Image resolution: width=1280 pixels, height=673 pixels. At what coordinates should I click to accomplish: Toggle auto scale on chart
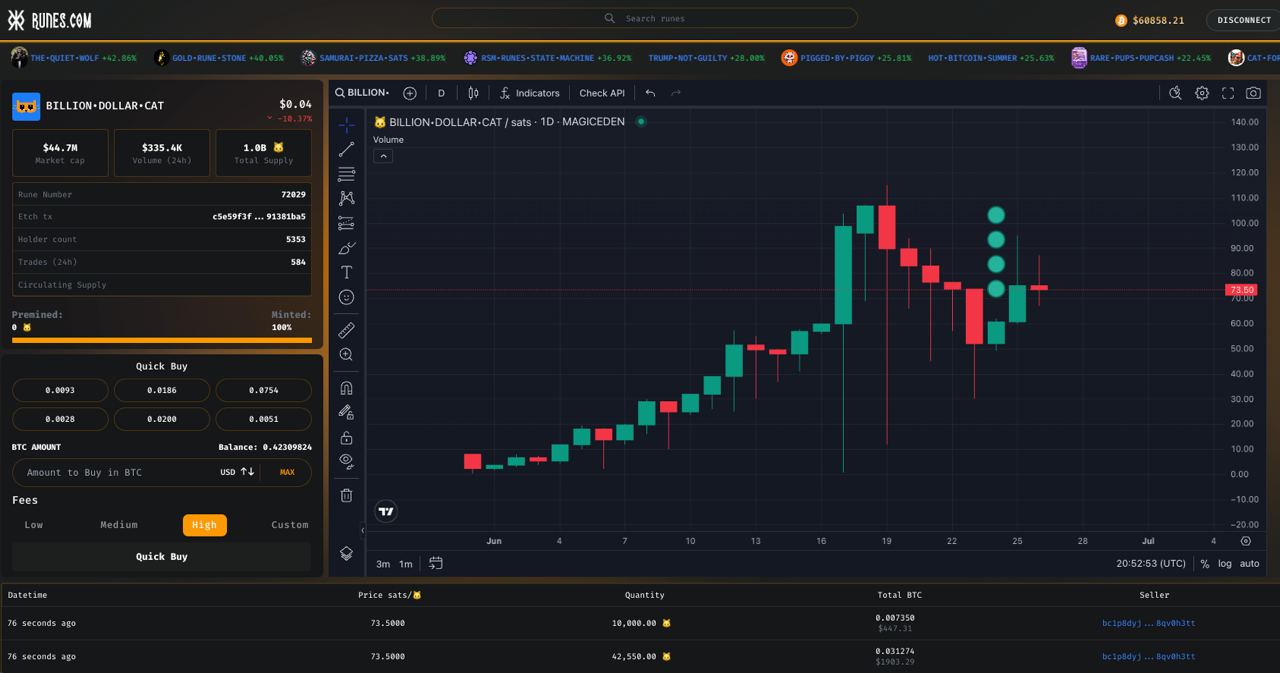point(1249,564)
